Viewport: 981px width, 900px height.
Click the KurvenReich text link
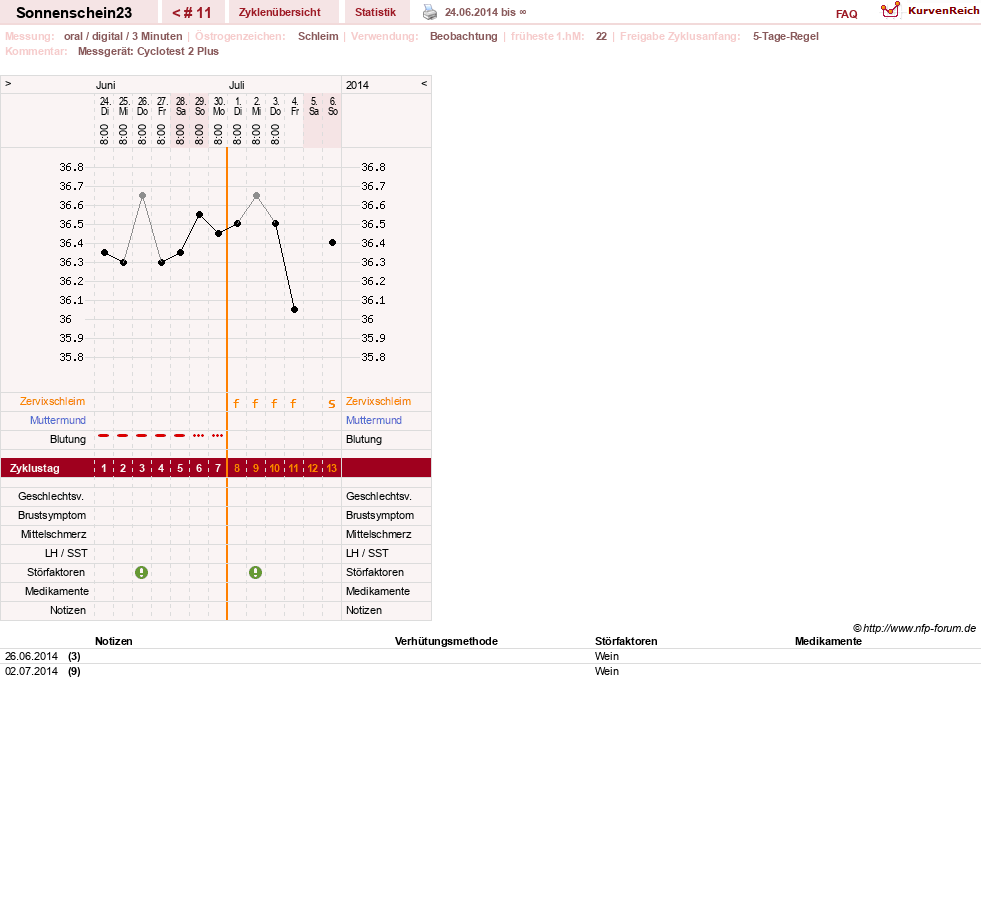coord(943,11)
